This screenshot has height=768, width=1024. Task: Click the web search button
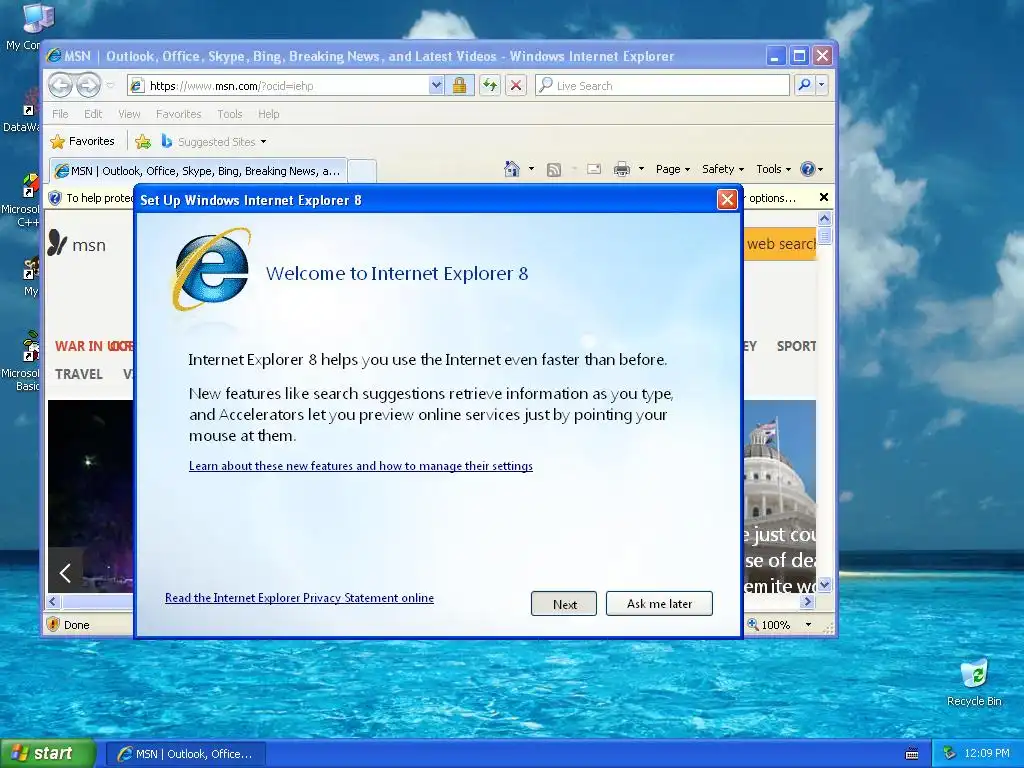point(780,244)
